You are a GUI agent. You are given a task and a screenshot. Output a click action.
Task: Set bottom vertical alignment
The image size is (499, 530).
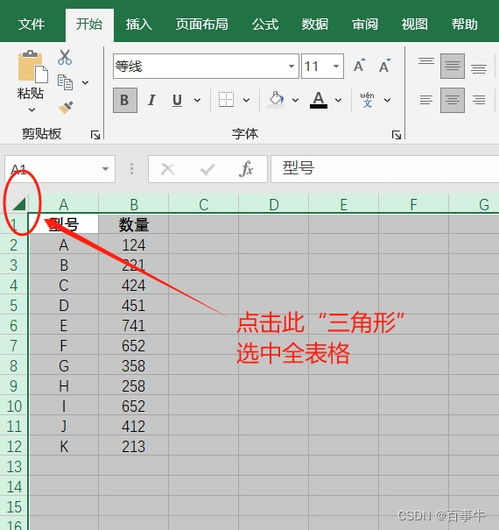coord(479,69)
